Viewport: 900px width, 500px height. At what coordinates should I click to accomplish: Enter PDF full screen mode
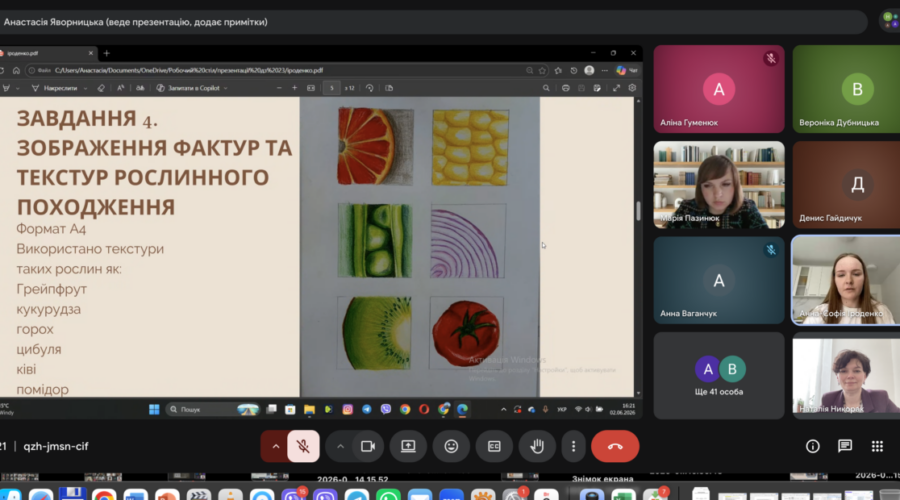pyautogui.click(x=616, y=88)
